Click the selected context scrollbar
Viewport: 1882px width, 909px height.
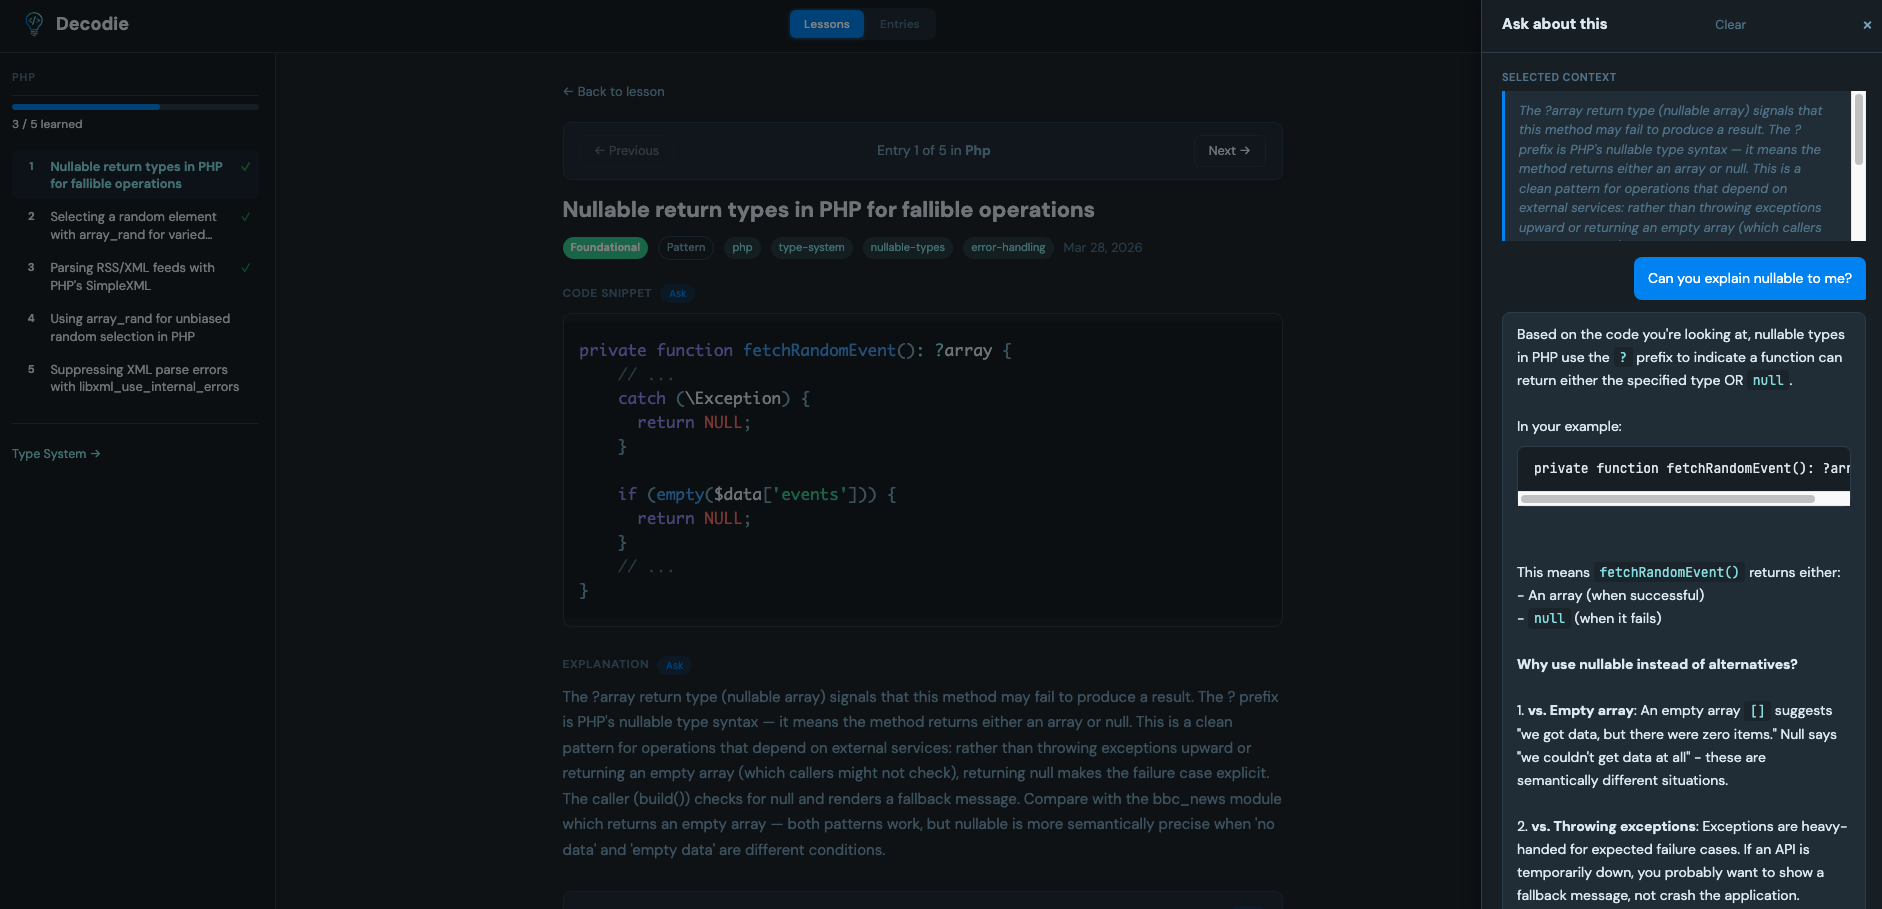[1858, 130]
